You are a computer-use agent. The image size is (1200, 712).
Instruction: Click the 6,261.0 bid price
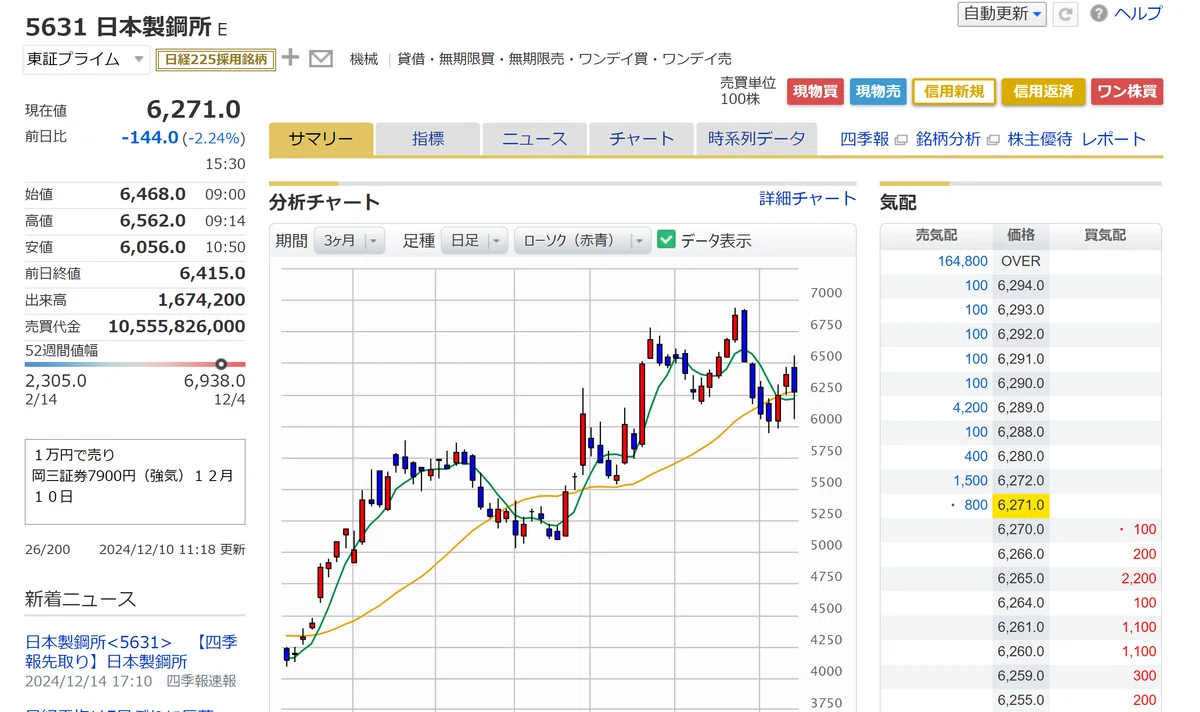pos(1020,627)
